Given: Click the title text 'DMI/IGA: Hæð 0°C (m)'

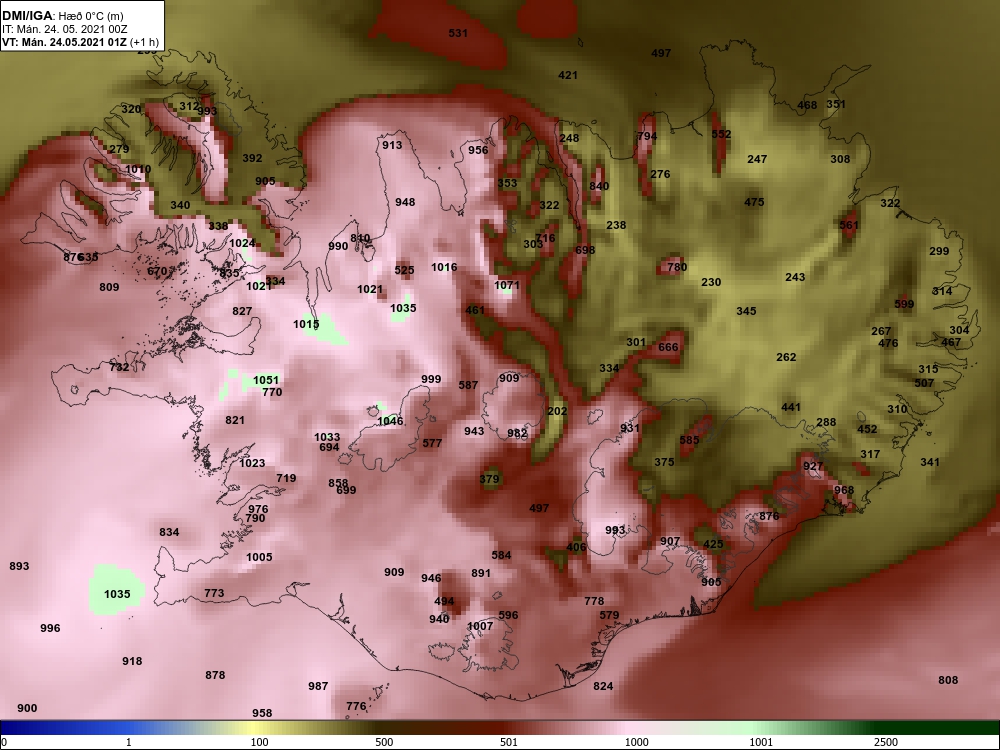Looking at the screenshot, I should pos(62,15).
